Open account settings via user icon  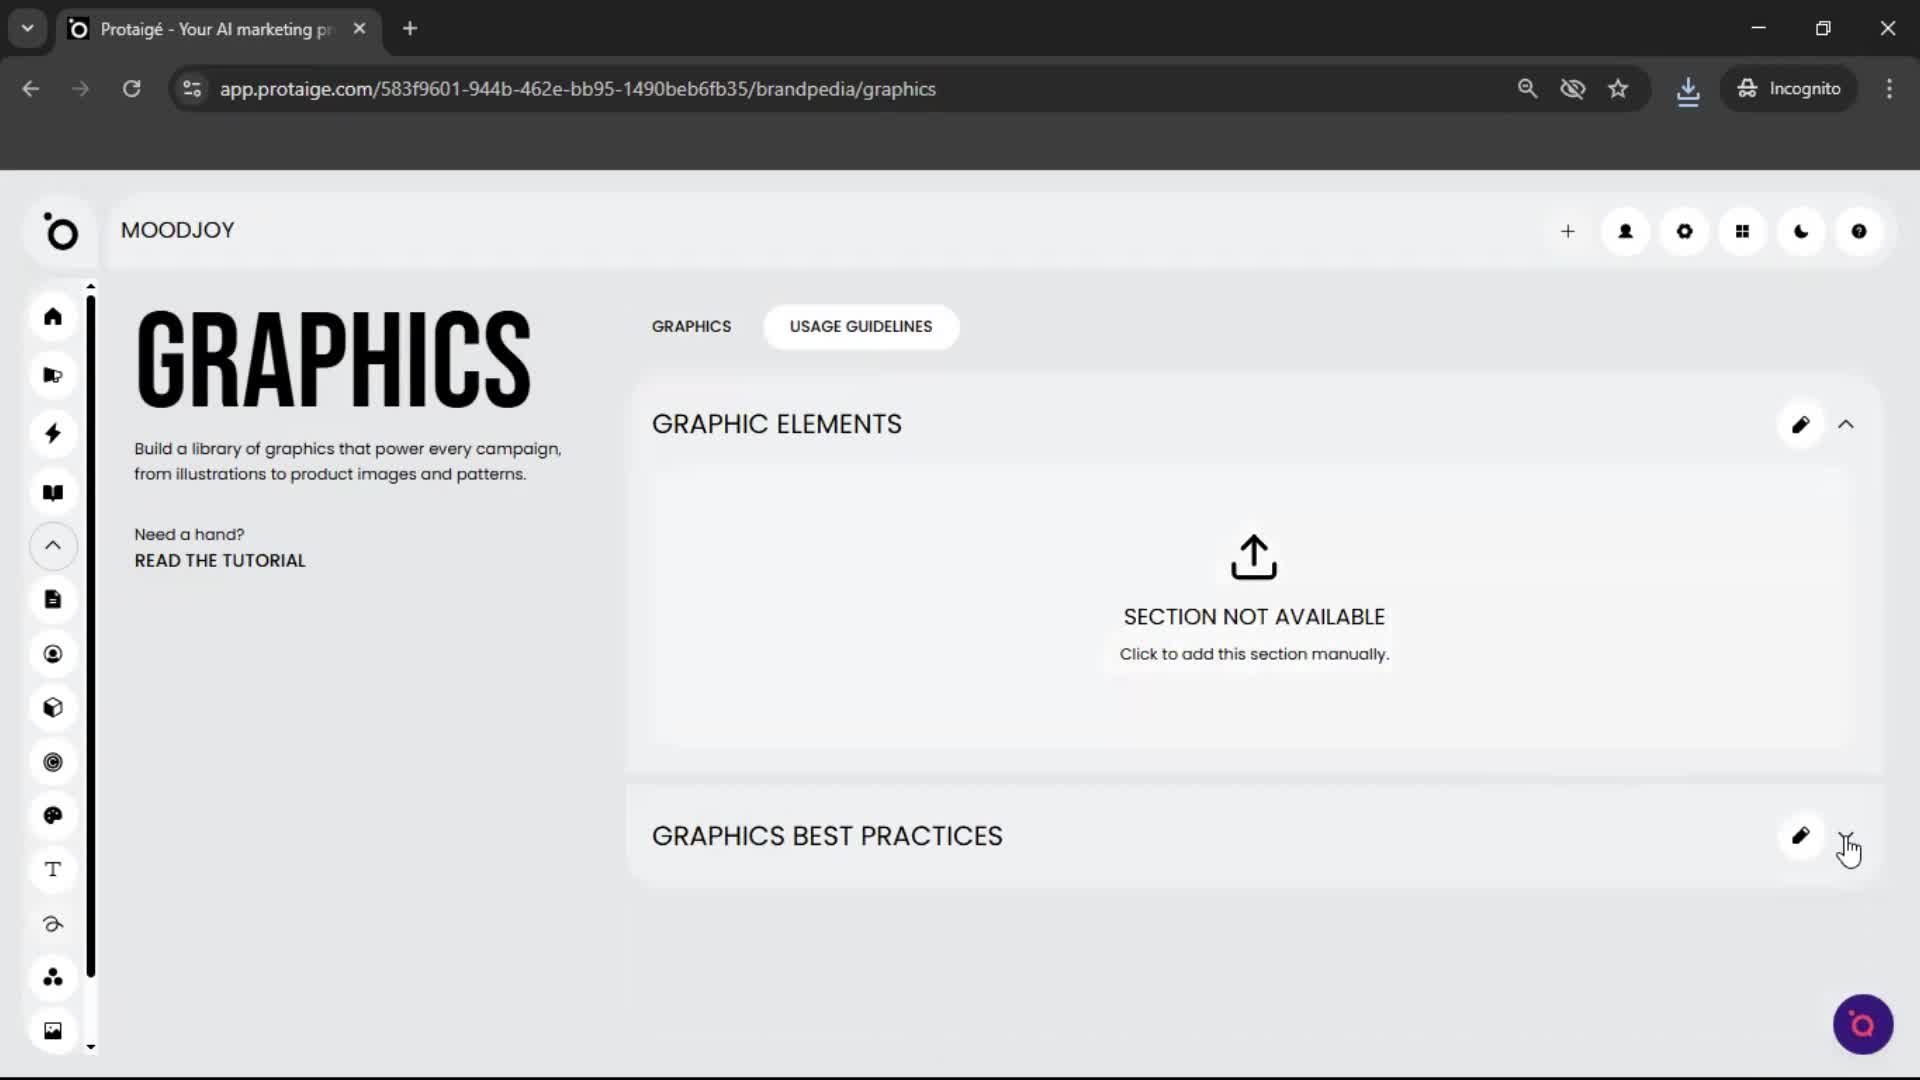[x=1625, y=231]
